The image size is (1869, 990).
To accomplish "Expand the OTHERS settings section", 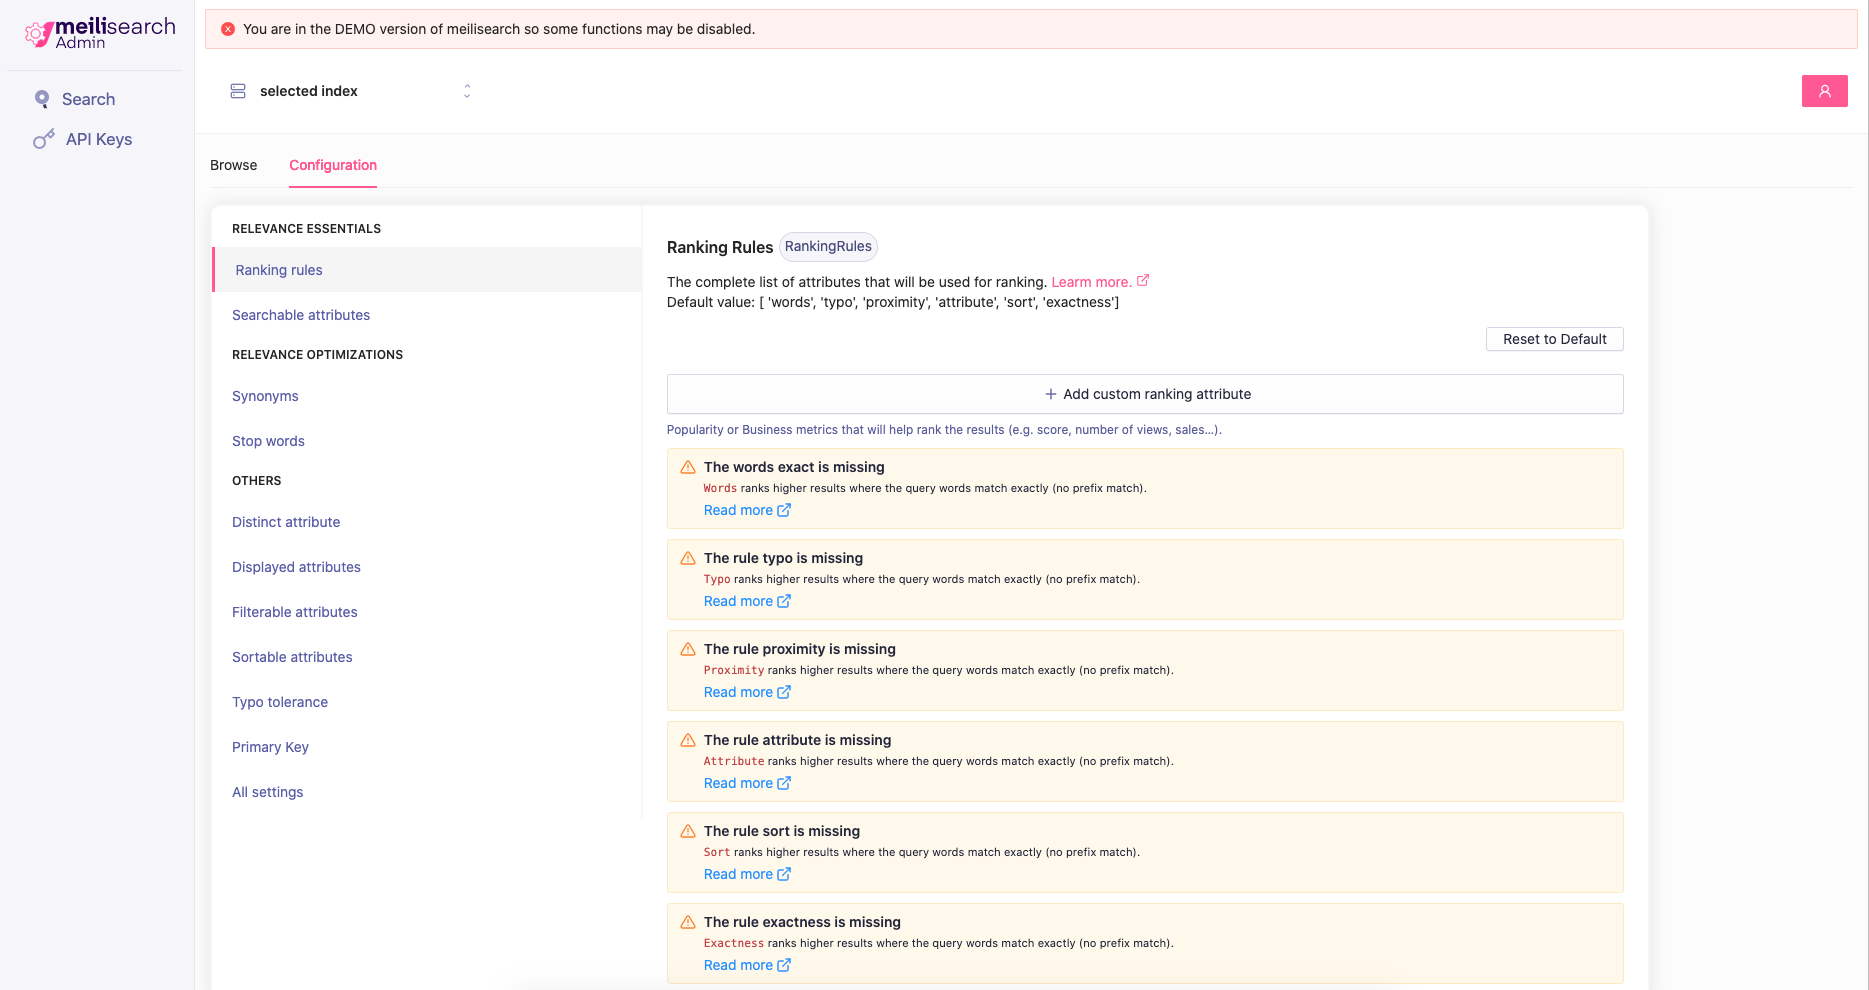I will pyautogui.click(x=256, y=481).
